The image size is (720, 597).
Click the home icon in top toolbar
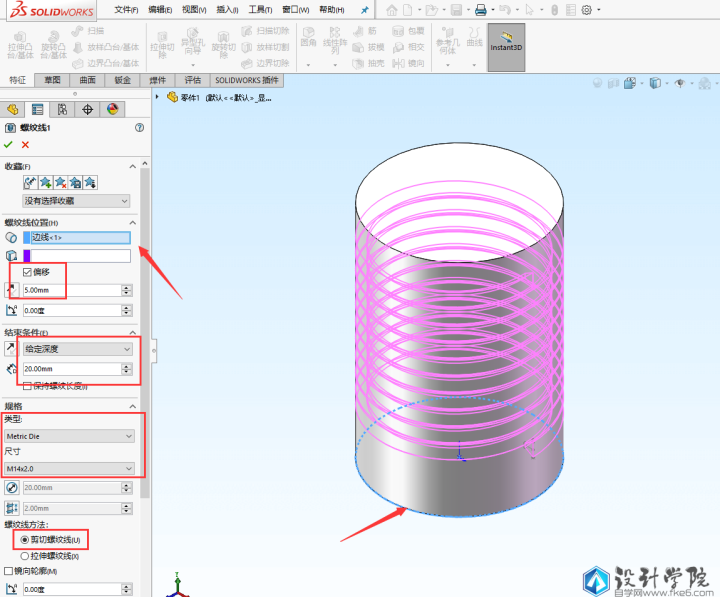click(x=392, y=10)
